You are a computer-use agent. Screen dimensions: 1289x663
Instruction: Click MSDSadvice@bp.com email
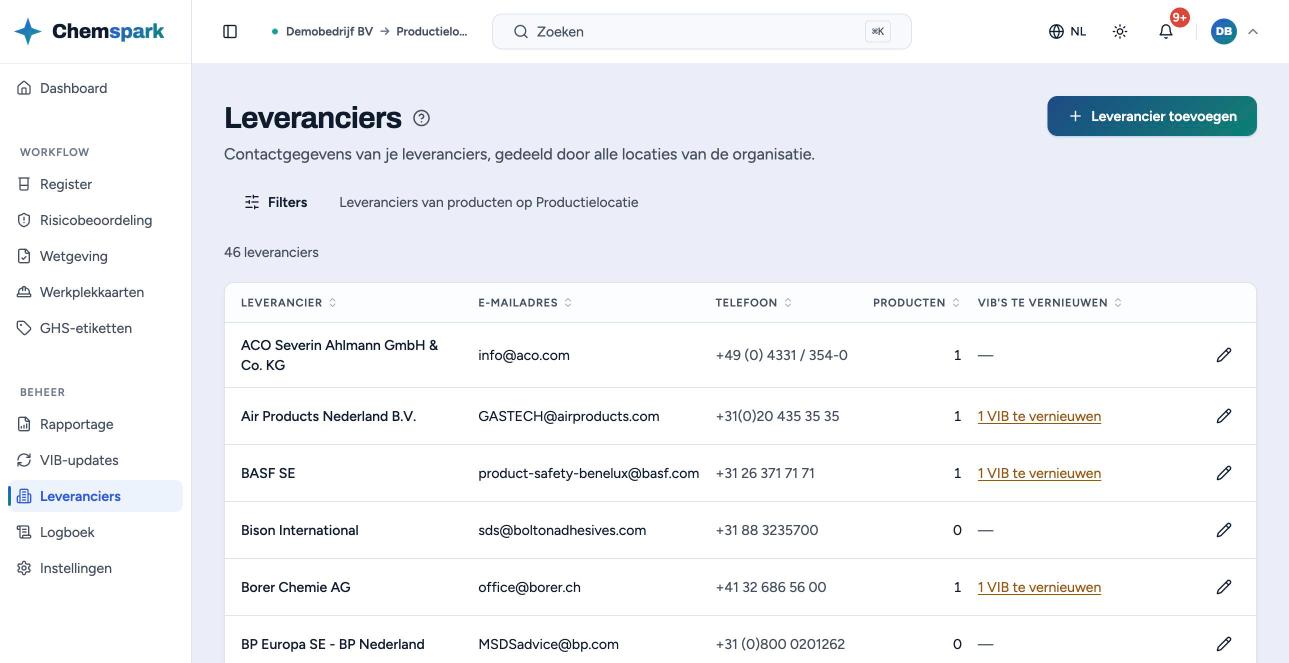(548, 644)
